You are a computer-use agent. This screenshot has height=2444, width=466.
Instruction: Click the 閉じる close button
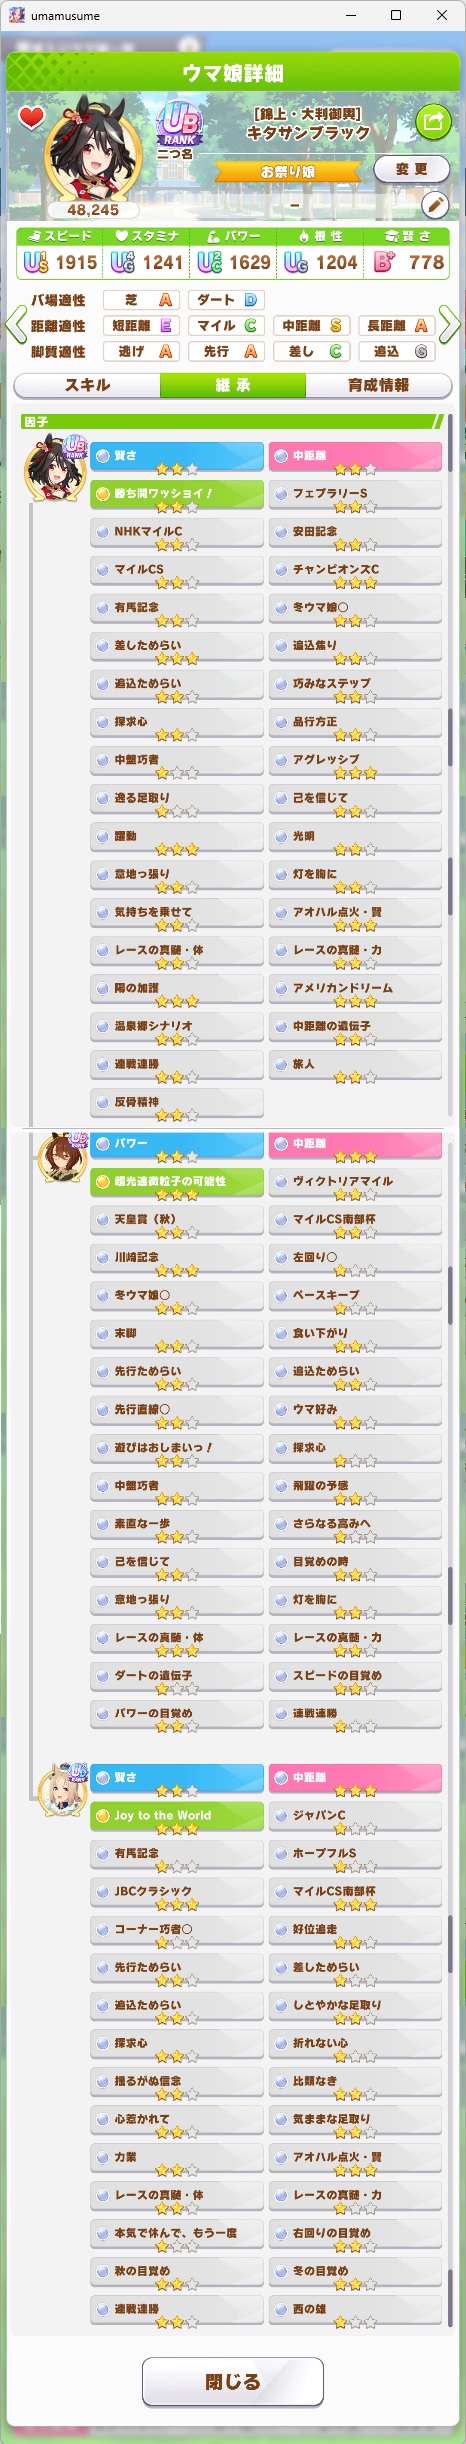tap(233, 2381)
